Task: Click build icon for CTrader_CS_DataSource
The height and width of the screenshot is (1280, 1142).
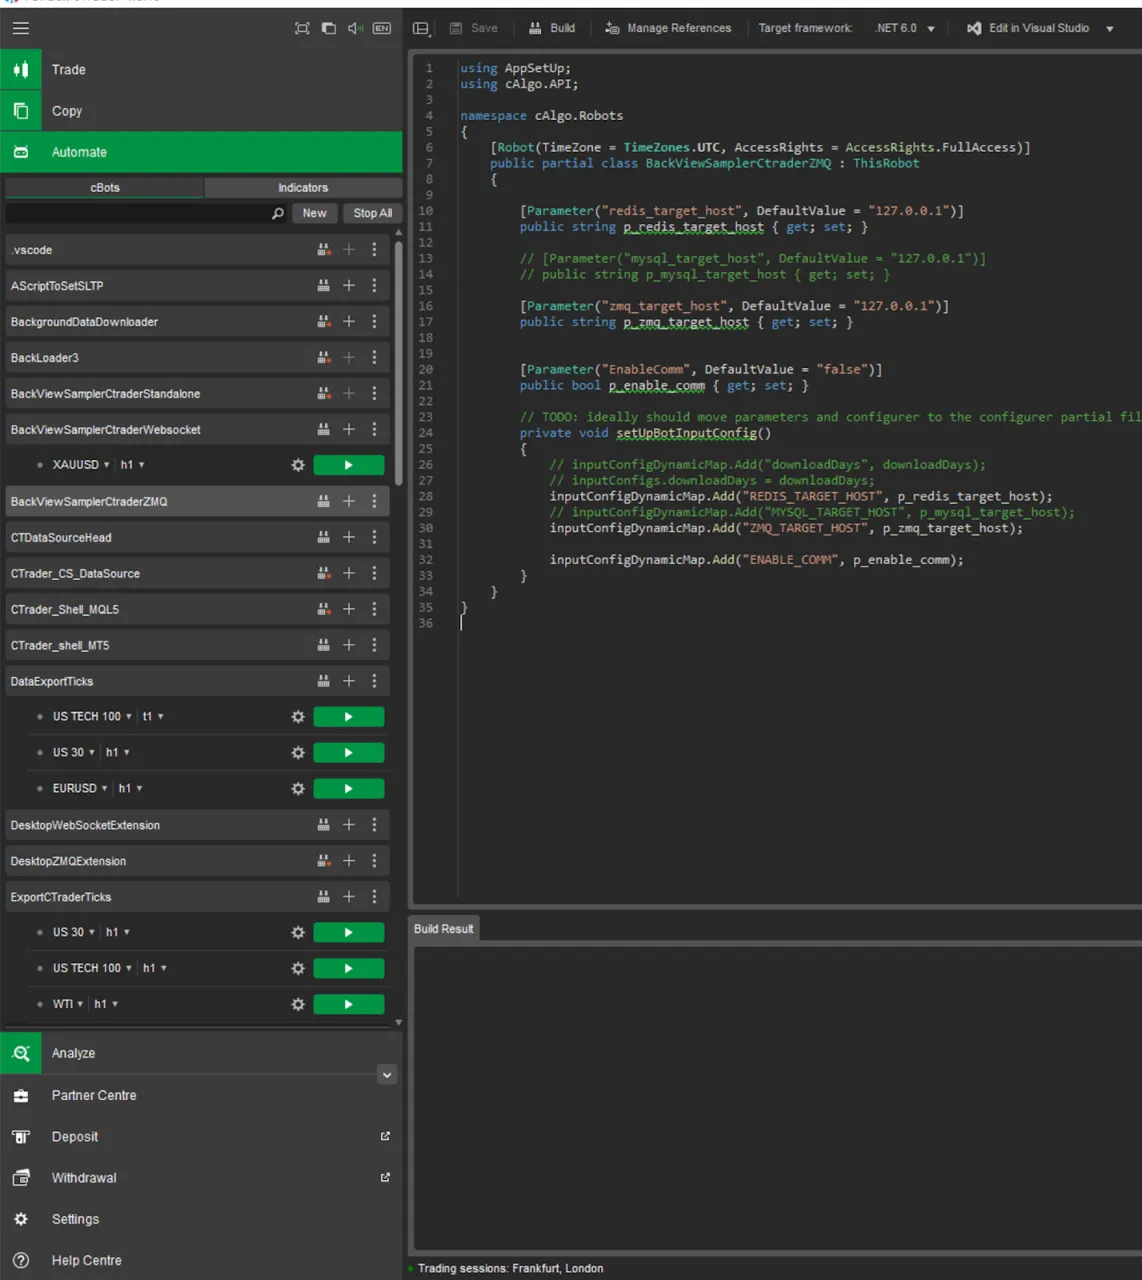Action: click(323, 573)
